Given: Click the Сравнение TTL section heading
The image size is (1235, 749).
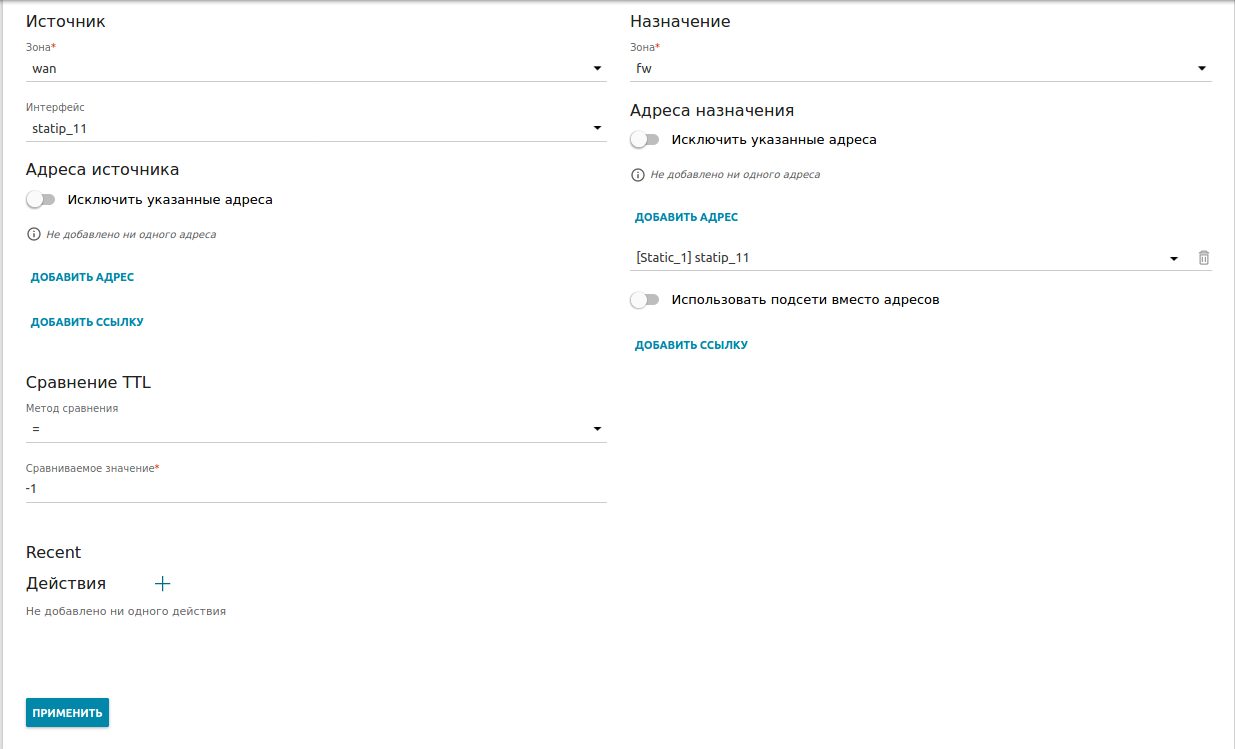Looking at the screenshot, I should point(88,382).
